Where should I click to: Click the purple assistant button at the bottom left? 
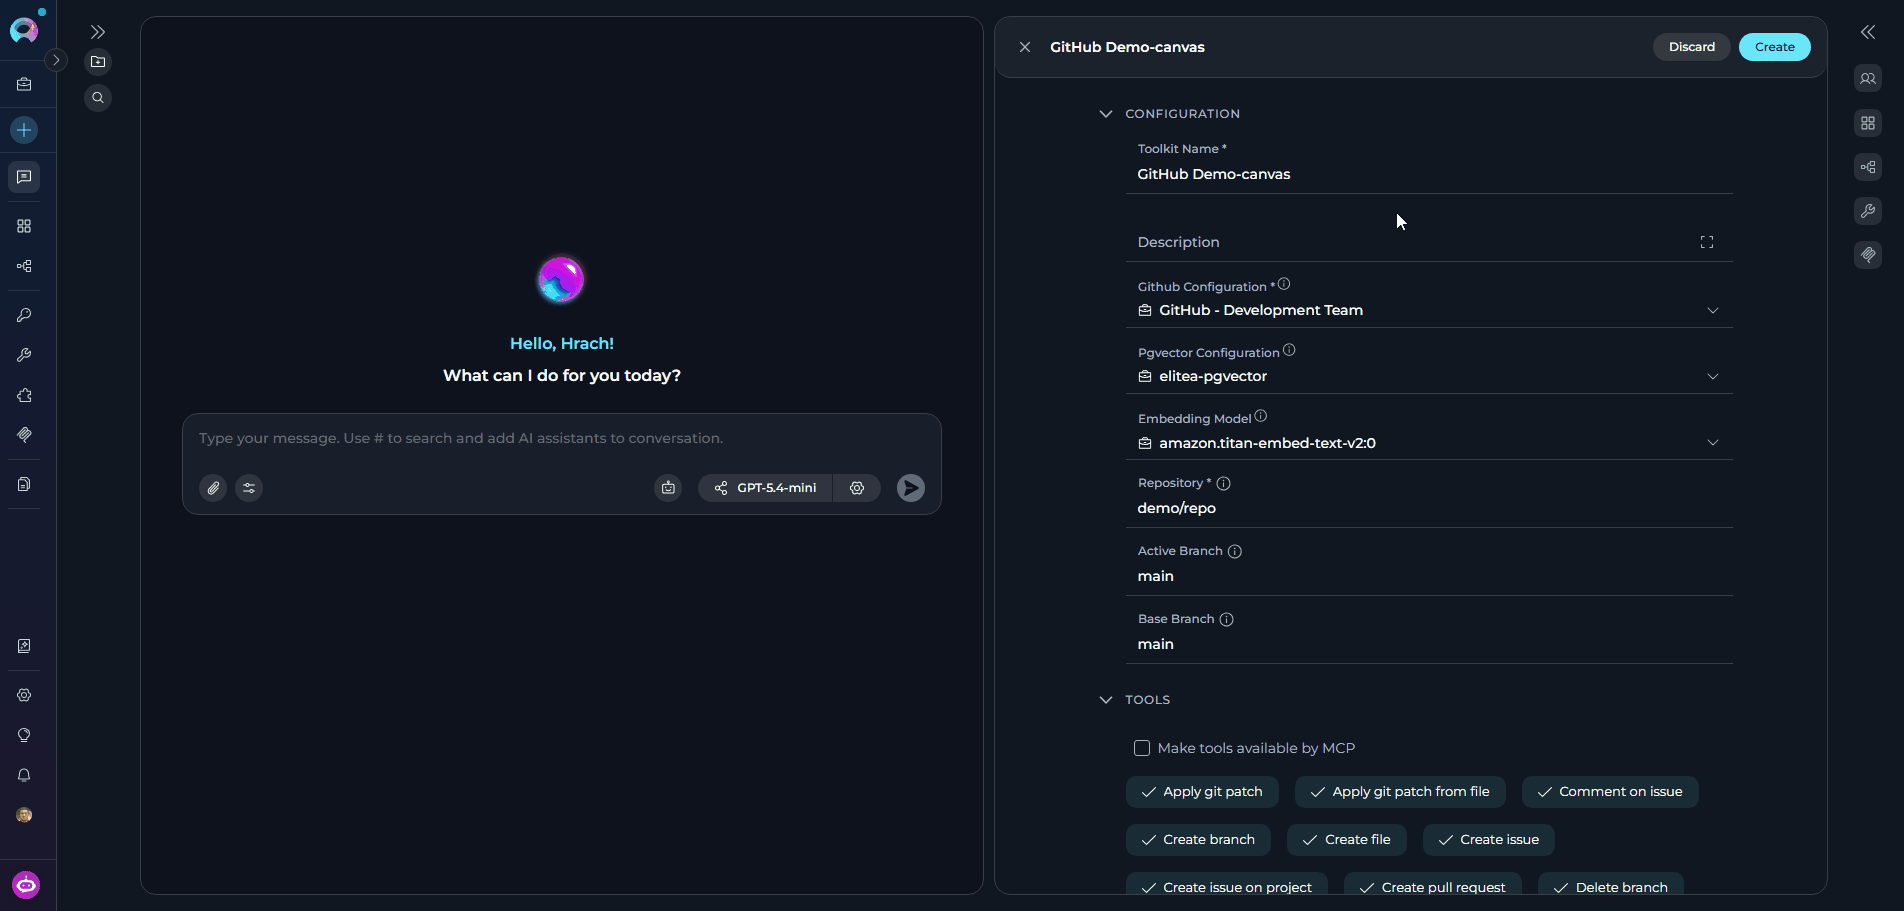pos(26,885)
